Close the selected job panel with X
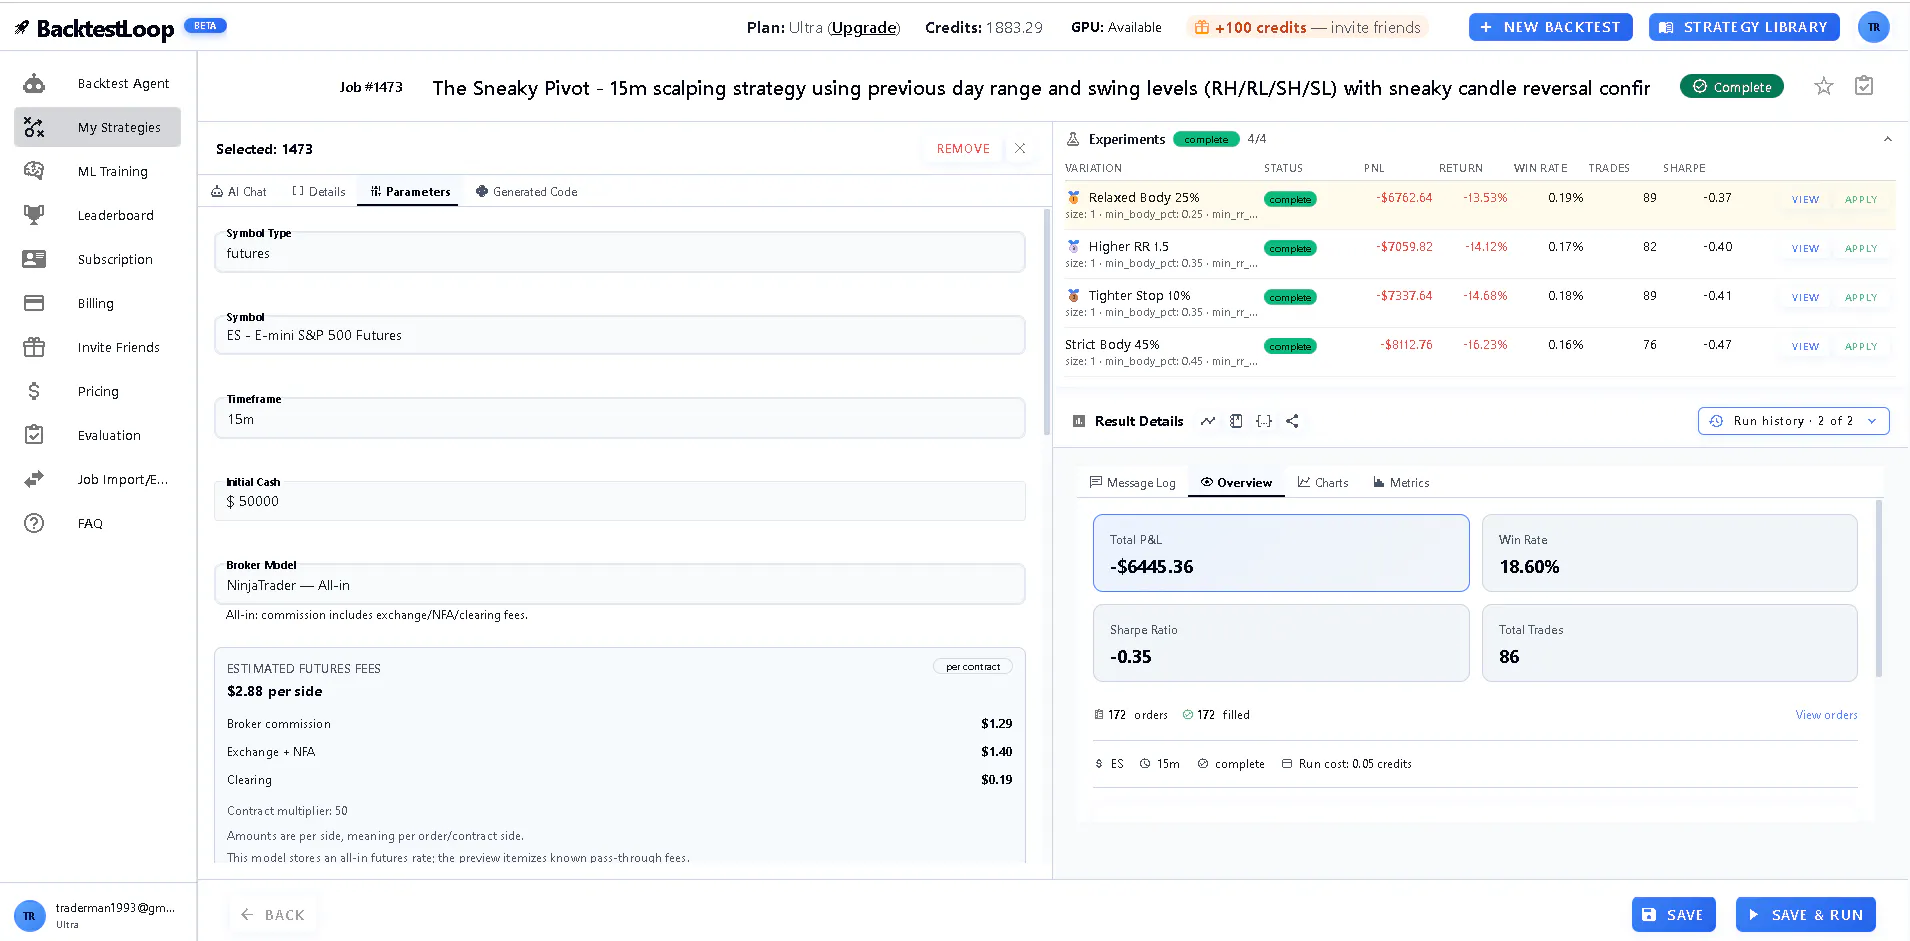The width and height of the screenshot is (1910, 941). (x=1020, y=148)
